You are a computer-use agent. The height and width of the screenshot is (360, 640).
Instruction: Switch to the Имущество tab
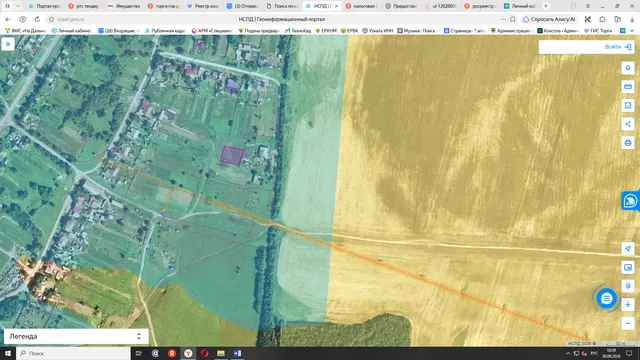[x=124, y=6]
